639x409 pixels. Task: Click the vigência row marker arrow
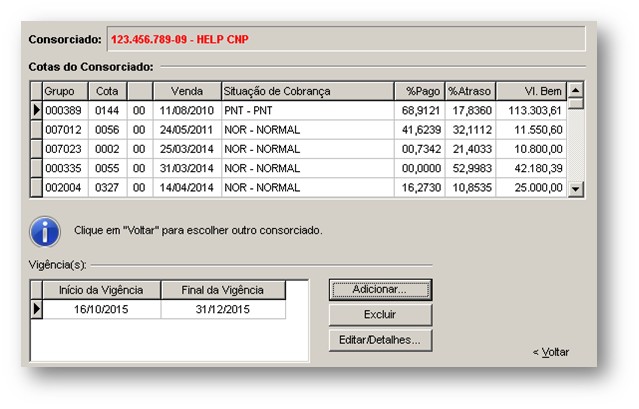tap(37, 309)
